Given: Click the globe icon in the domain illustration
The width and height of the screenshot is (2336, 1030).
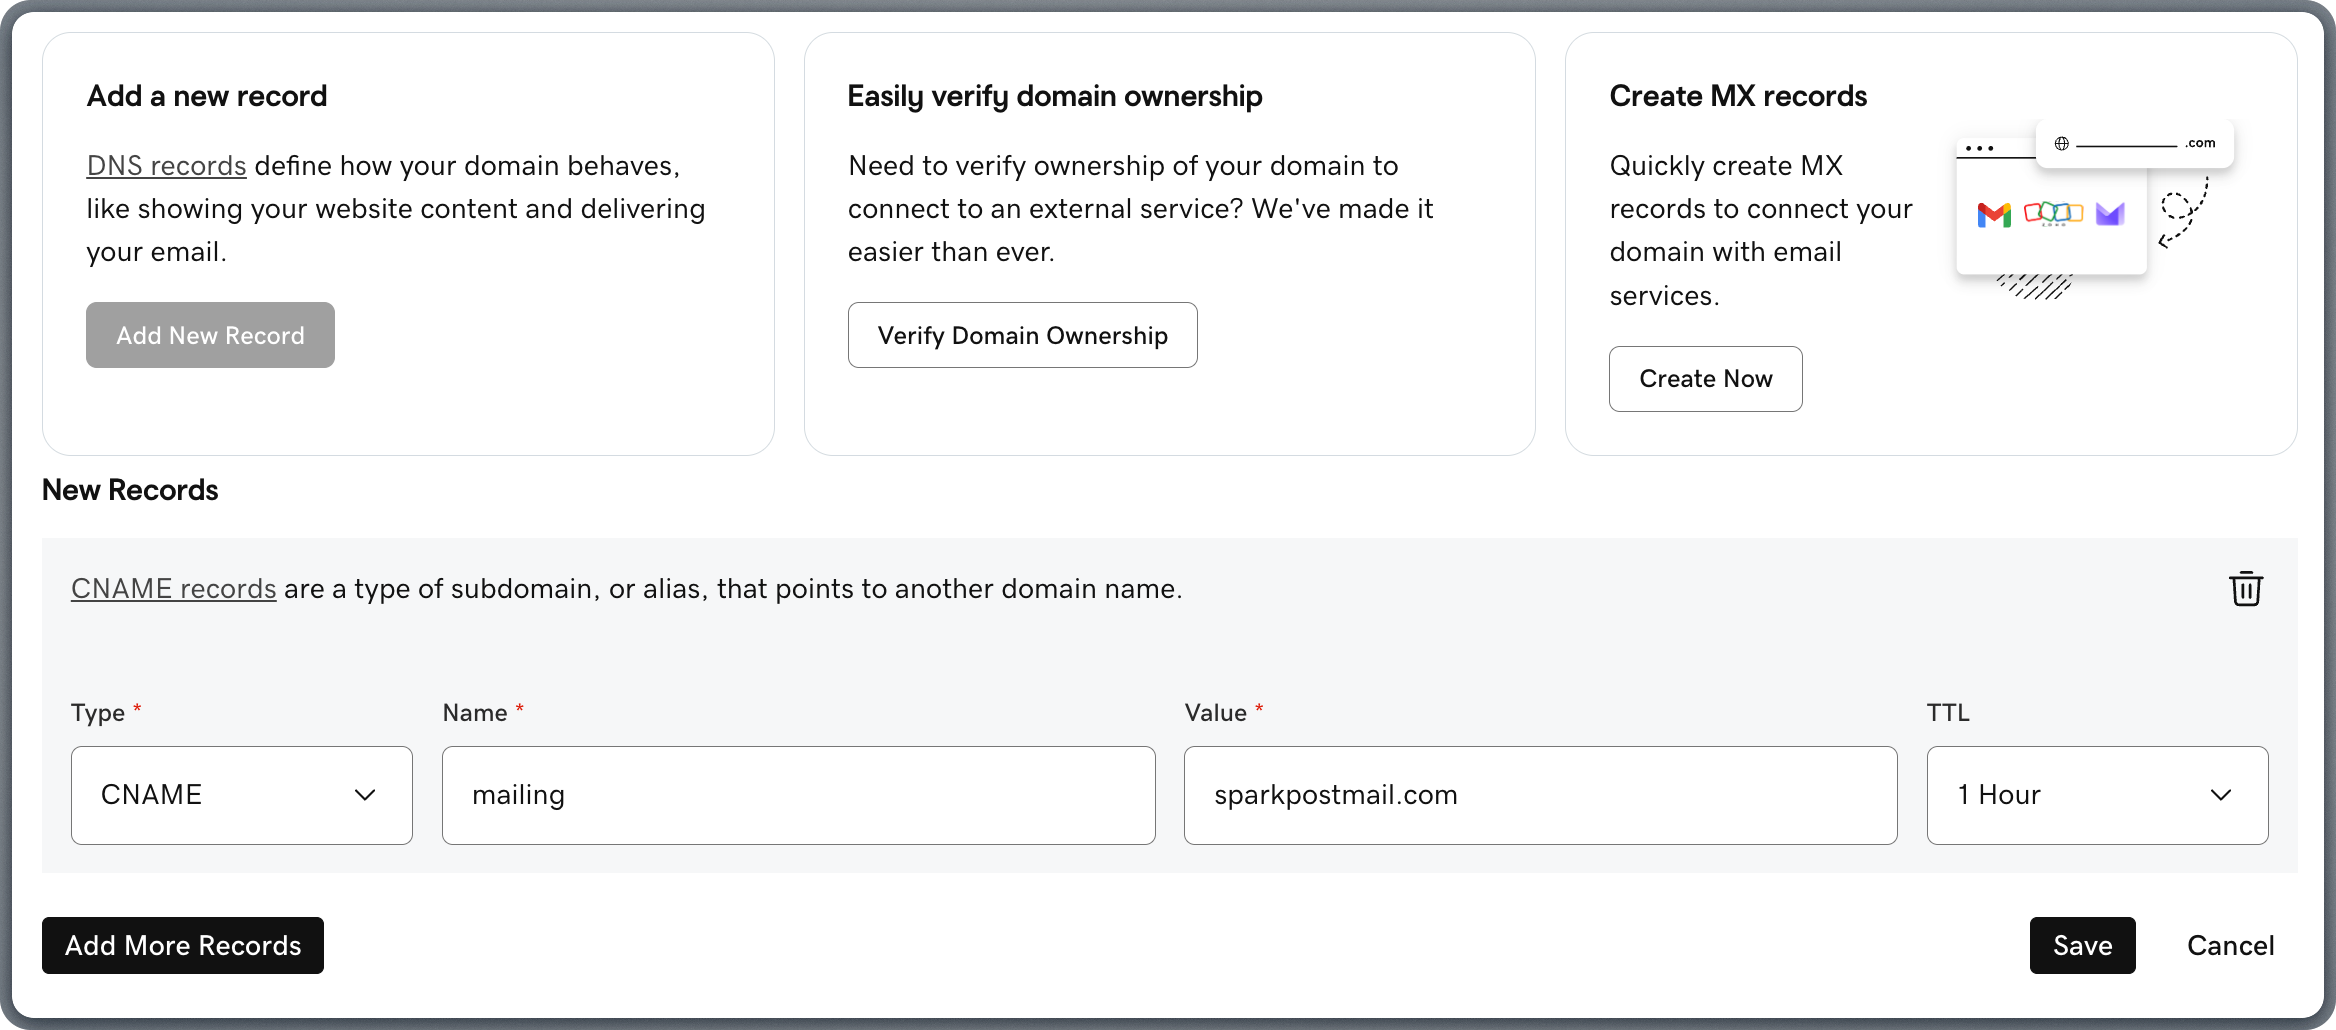Looking at the screenshot, I should point(2062,142).
